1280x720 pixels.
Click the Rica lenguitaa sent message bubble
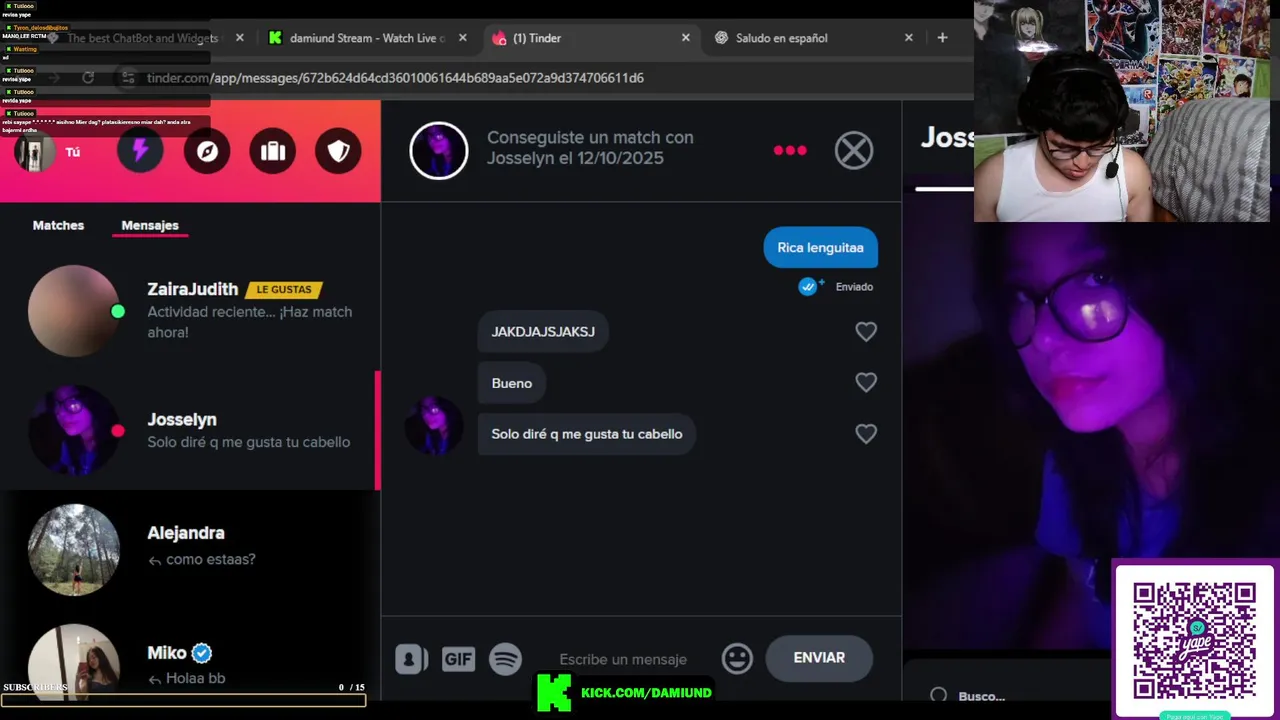click(x=820, y=248)
